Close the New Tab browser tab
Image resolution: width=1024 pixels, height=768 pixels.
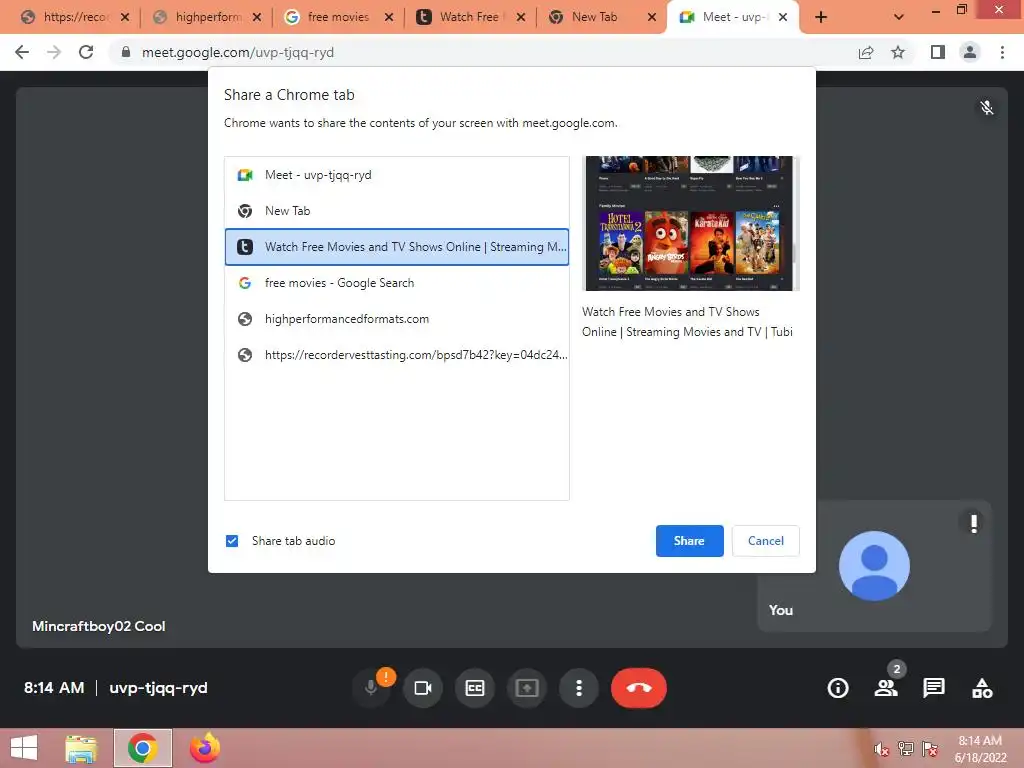tap(652, 18)
